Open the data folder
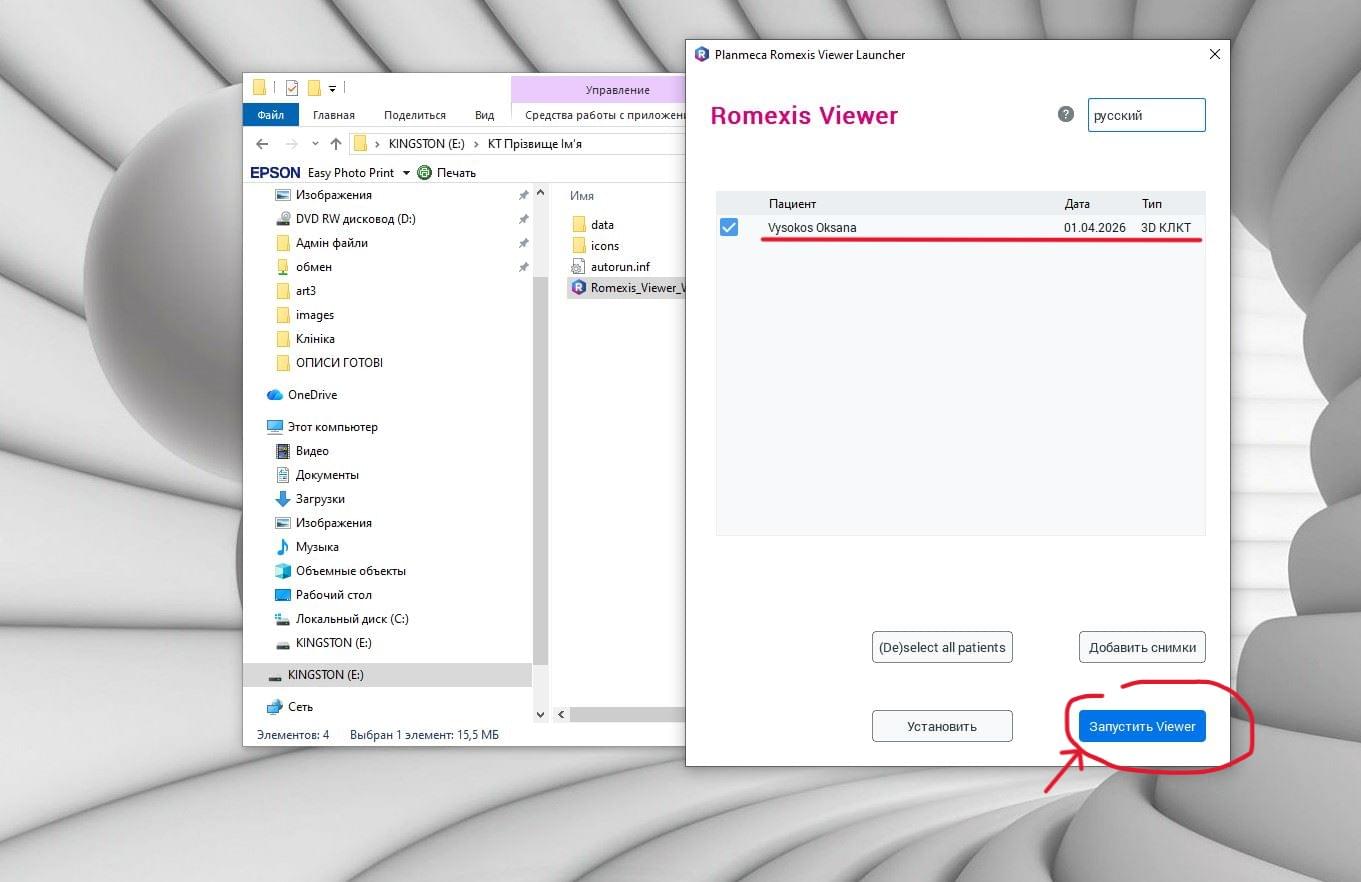 coord(601,225)
